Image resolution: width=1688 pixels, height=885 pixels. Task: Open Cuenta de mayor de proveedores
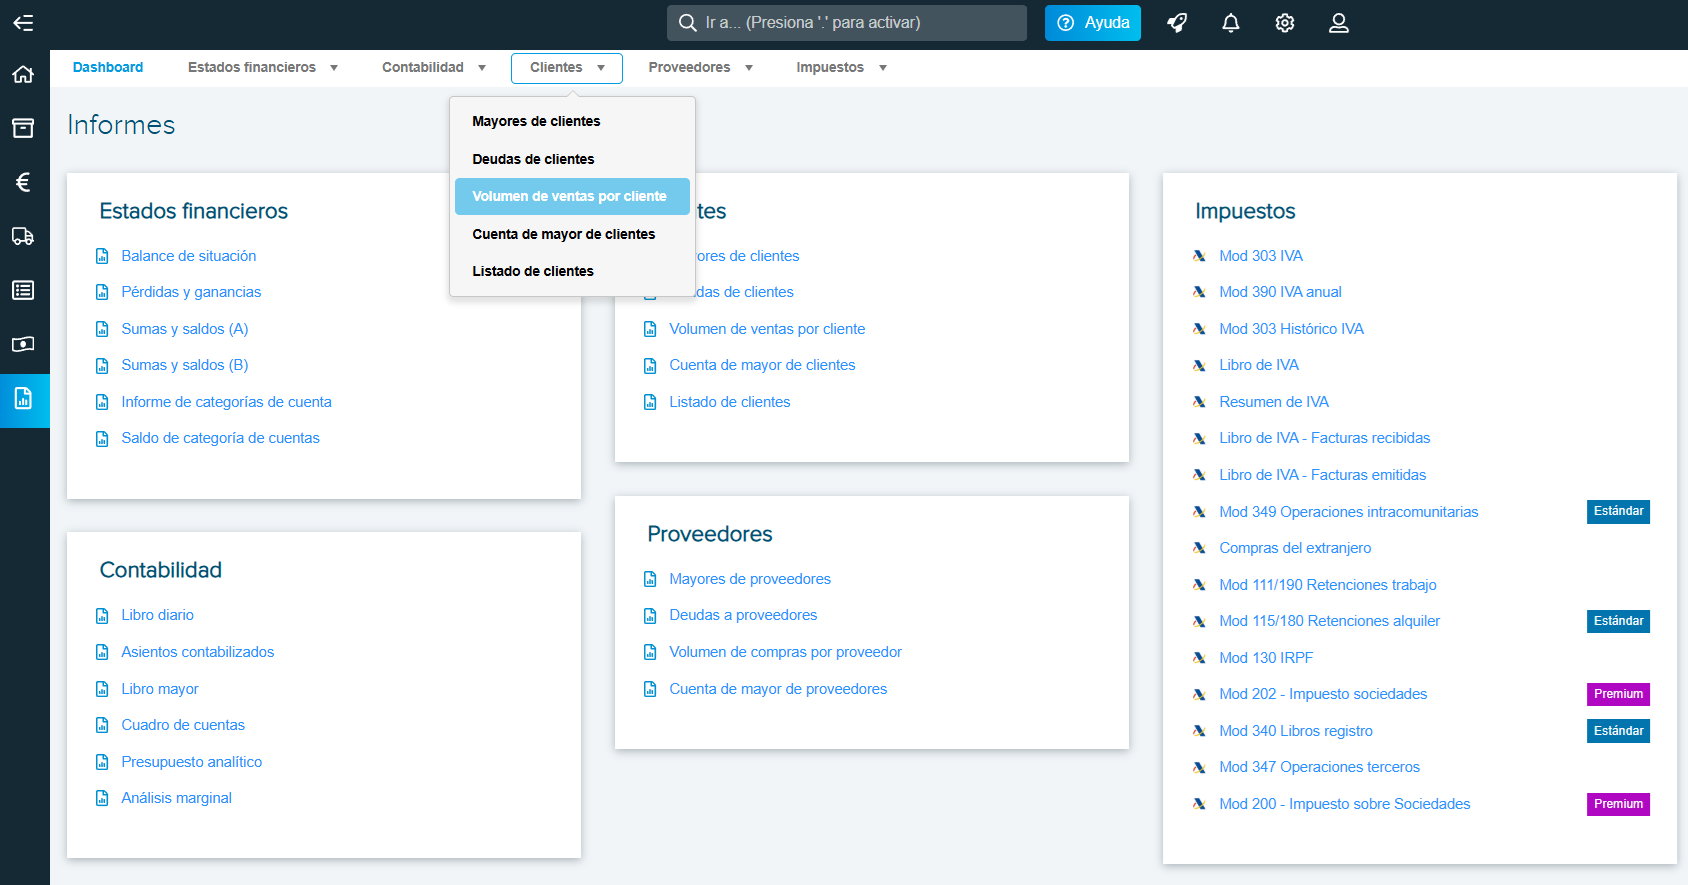pyautogui.click(x=778, y=689)
